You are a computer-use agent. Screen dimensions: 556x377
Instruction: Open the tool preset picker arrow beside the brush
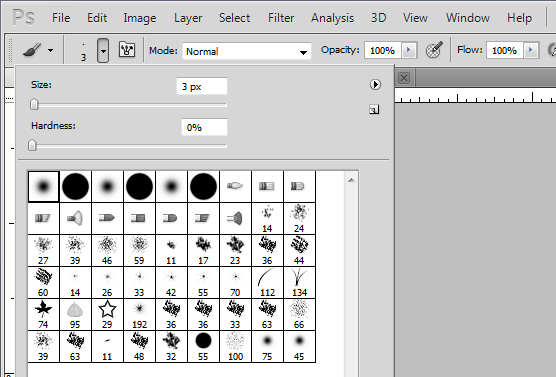[51, 50]
